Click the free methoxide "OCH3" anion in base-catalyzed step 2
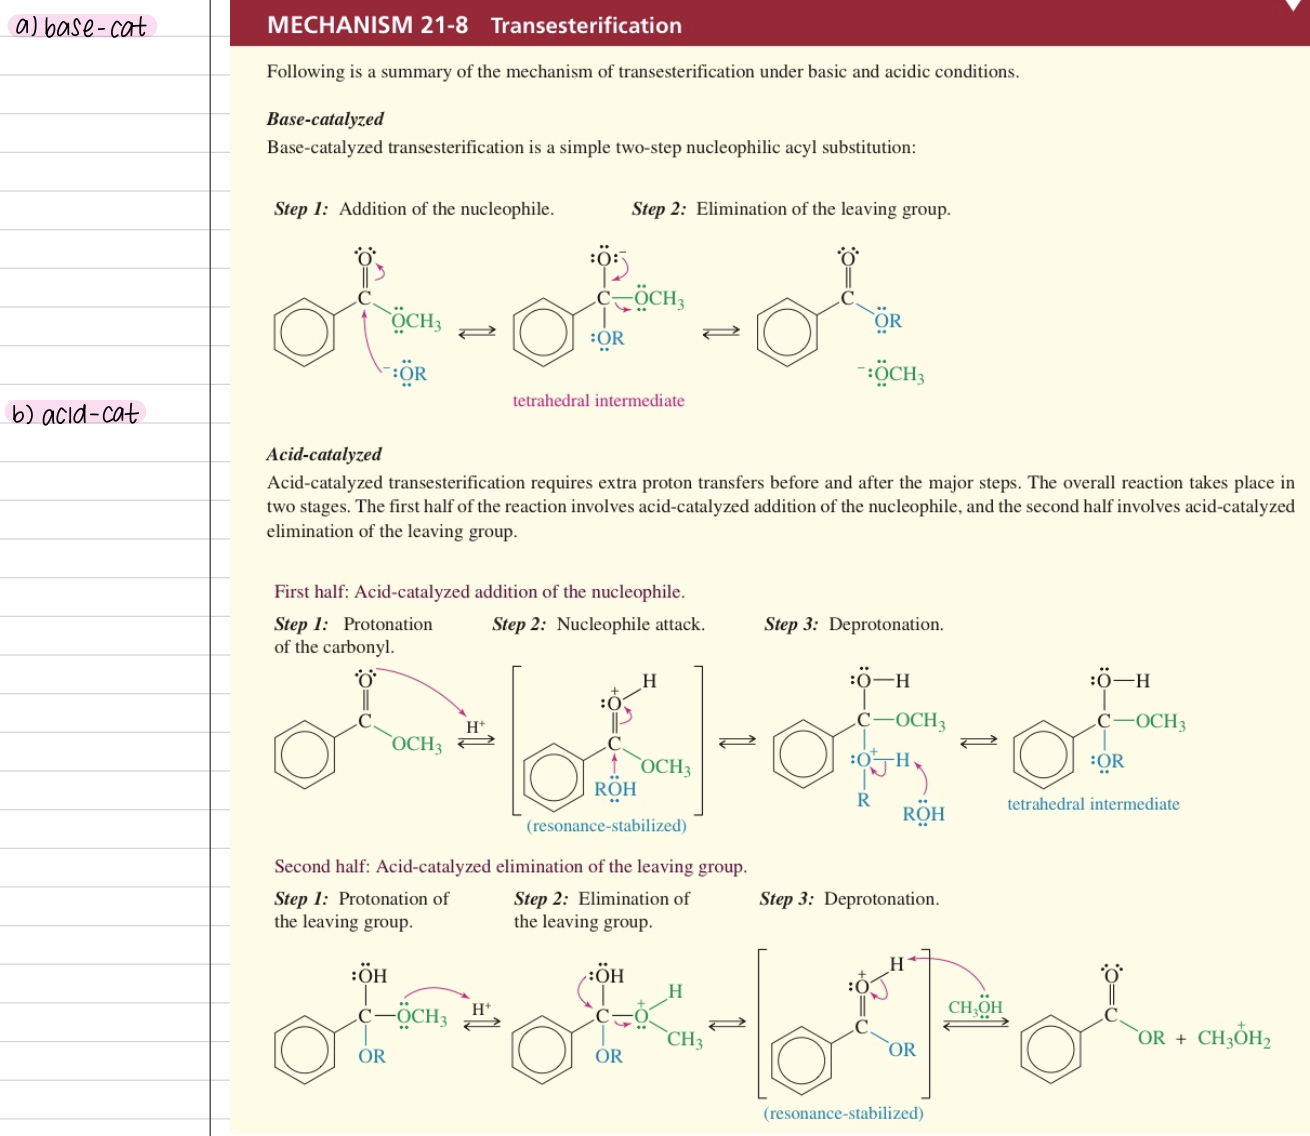The image size is (1310, 1136). coord(891,375)
